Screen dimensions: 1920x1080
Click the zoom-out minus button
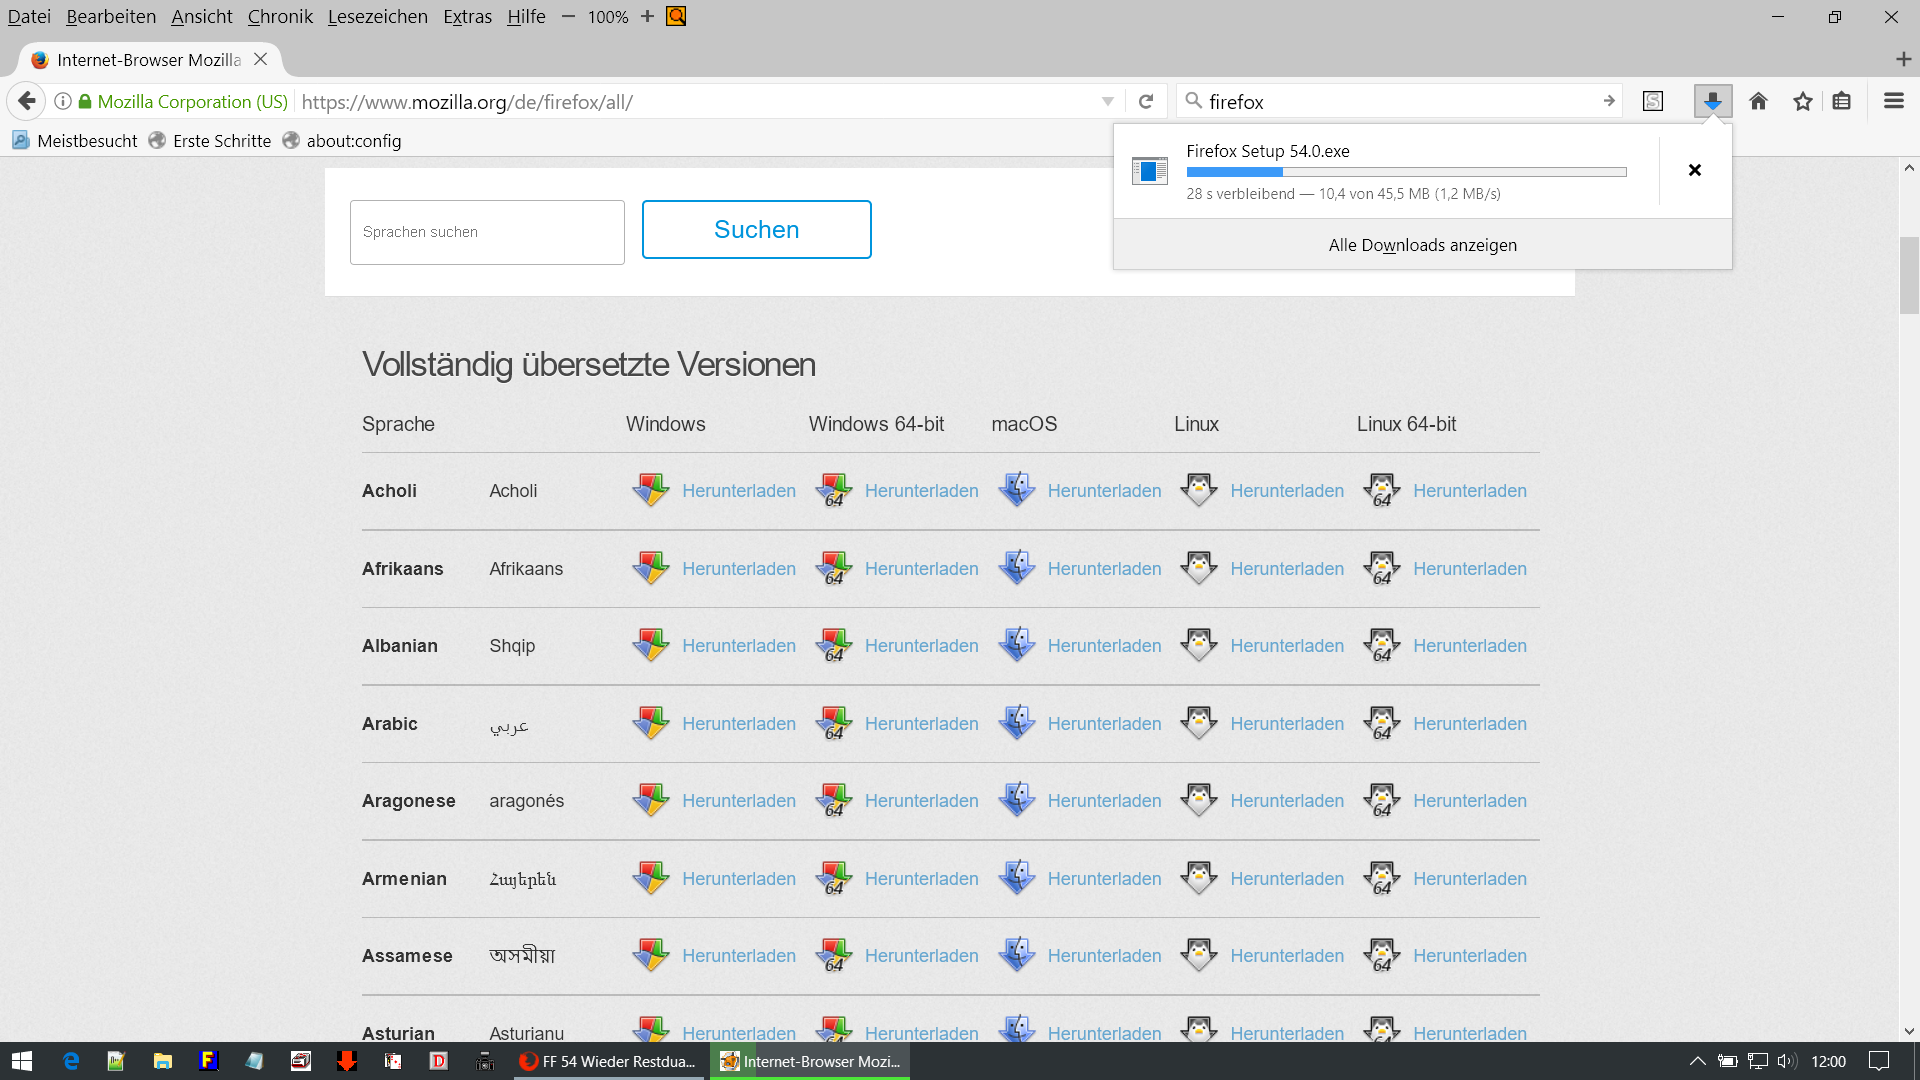pos(568,16)
